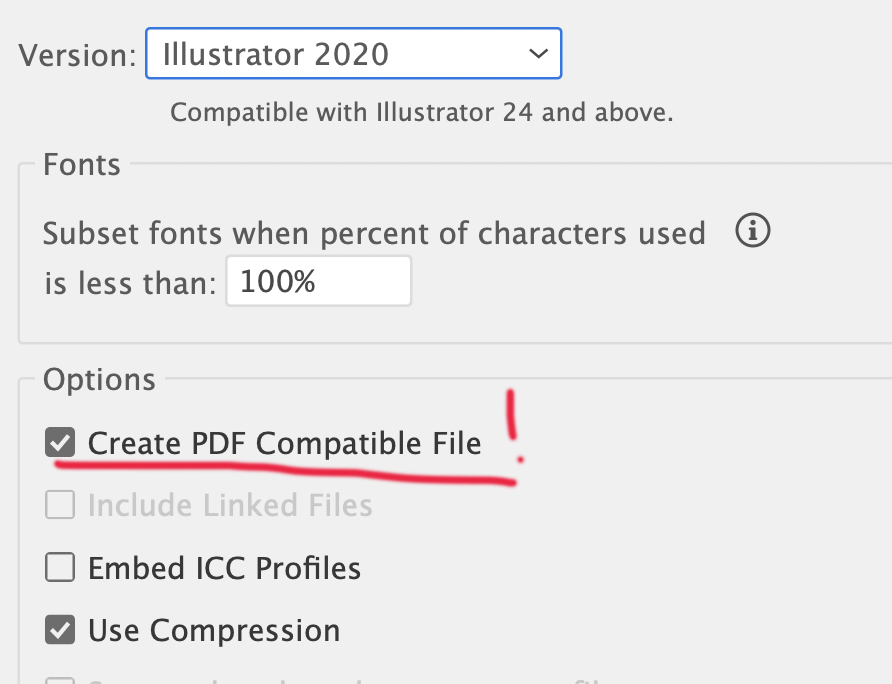Toggle the Include Linked Files option

click(x=59, y=505)
